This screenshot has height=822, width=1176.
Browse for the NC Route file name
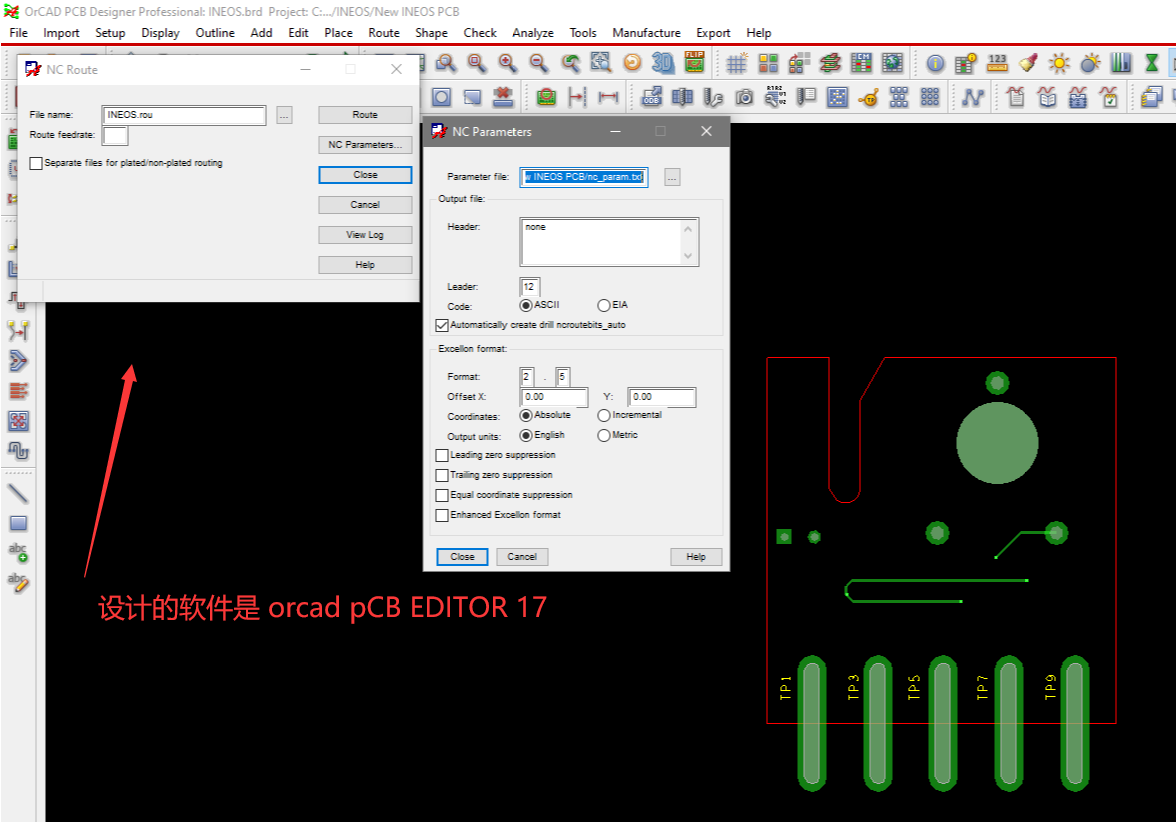tap(284, 116)
